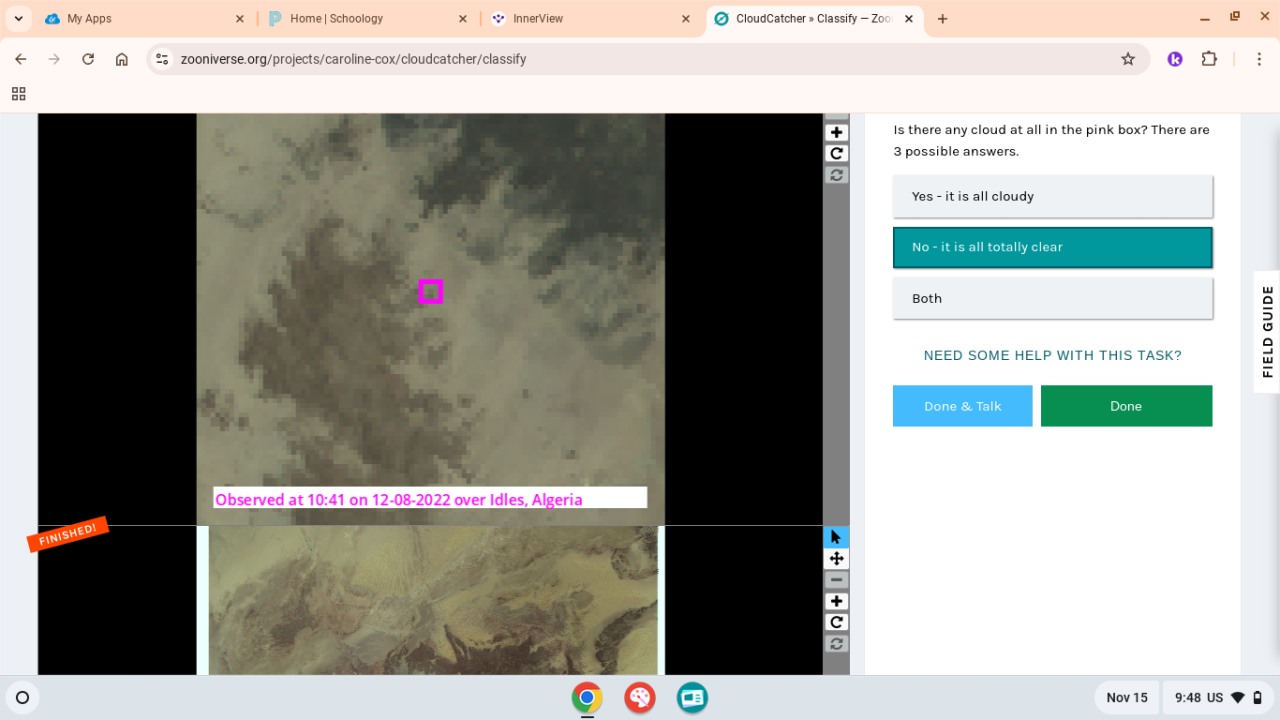
Task: Open Chrome from the shelf
Action: point(587,697)
